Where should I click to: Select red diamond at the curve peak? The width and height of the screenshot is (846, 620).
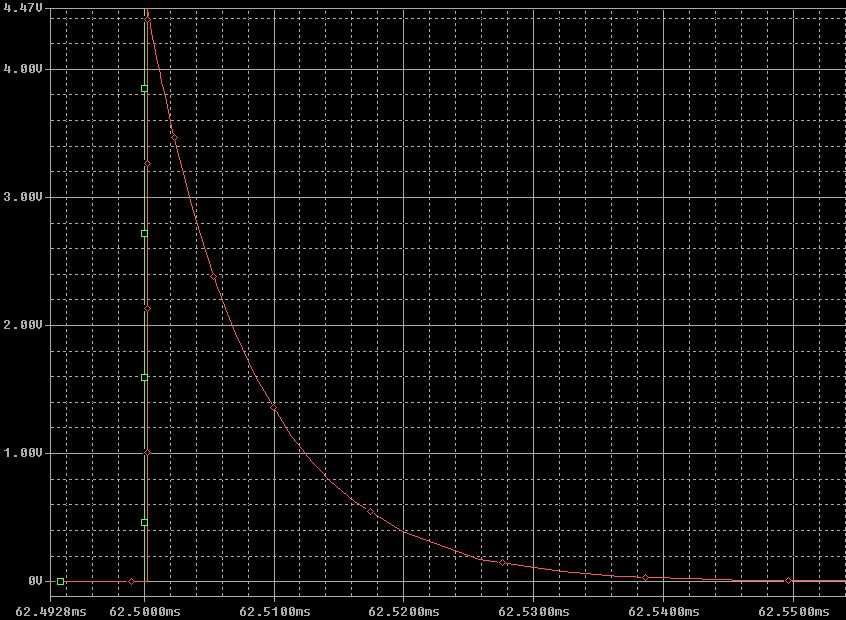pos(147,19)
